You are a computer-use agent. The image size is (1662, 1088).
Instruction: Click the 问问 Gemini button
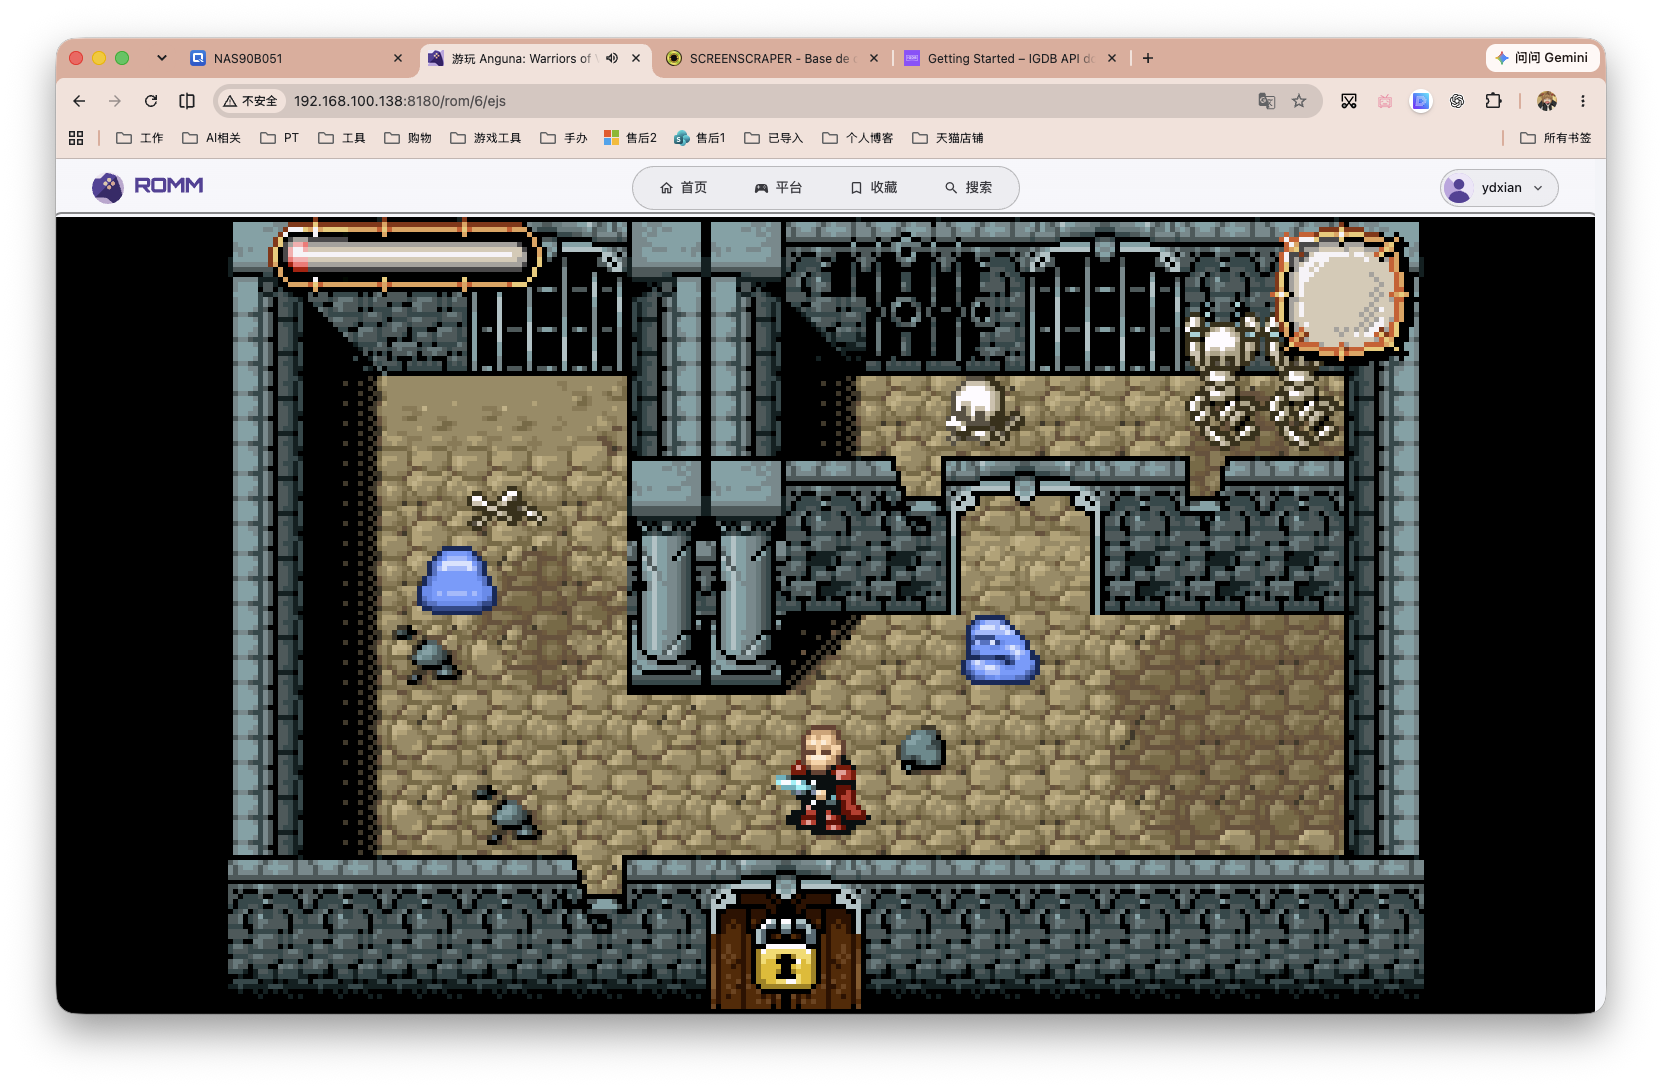[x=1541, y=58]
